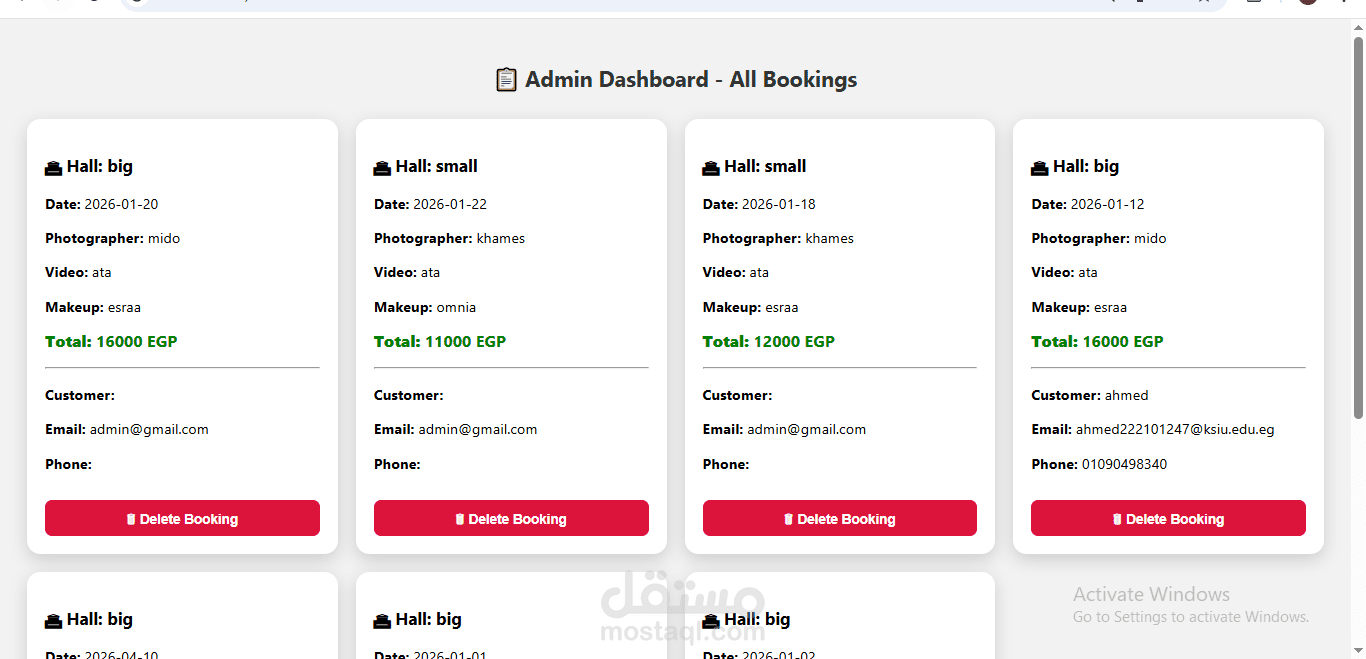Click hall icon on the 2026-01-20 booking card

[x=54, y=168]
